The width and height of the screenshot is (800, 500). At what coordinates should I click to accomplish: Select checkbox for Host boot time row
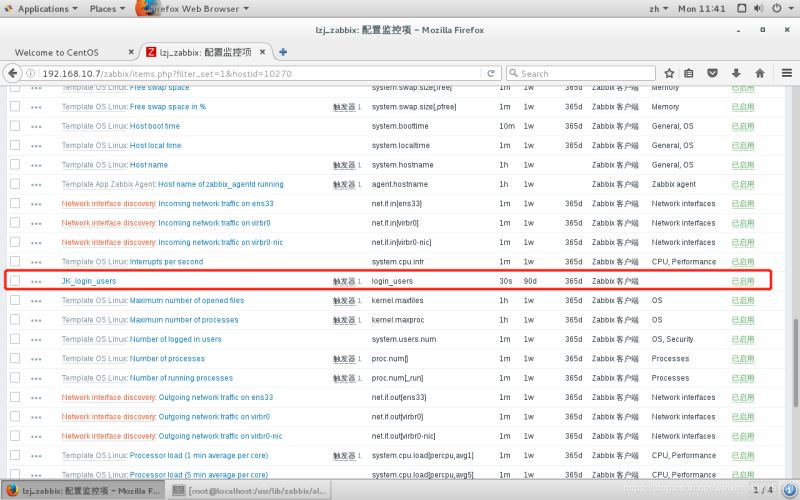pos(15,126)
